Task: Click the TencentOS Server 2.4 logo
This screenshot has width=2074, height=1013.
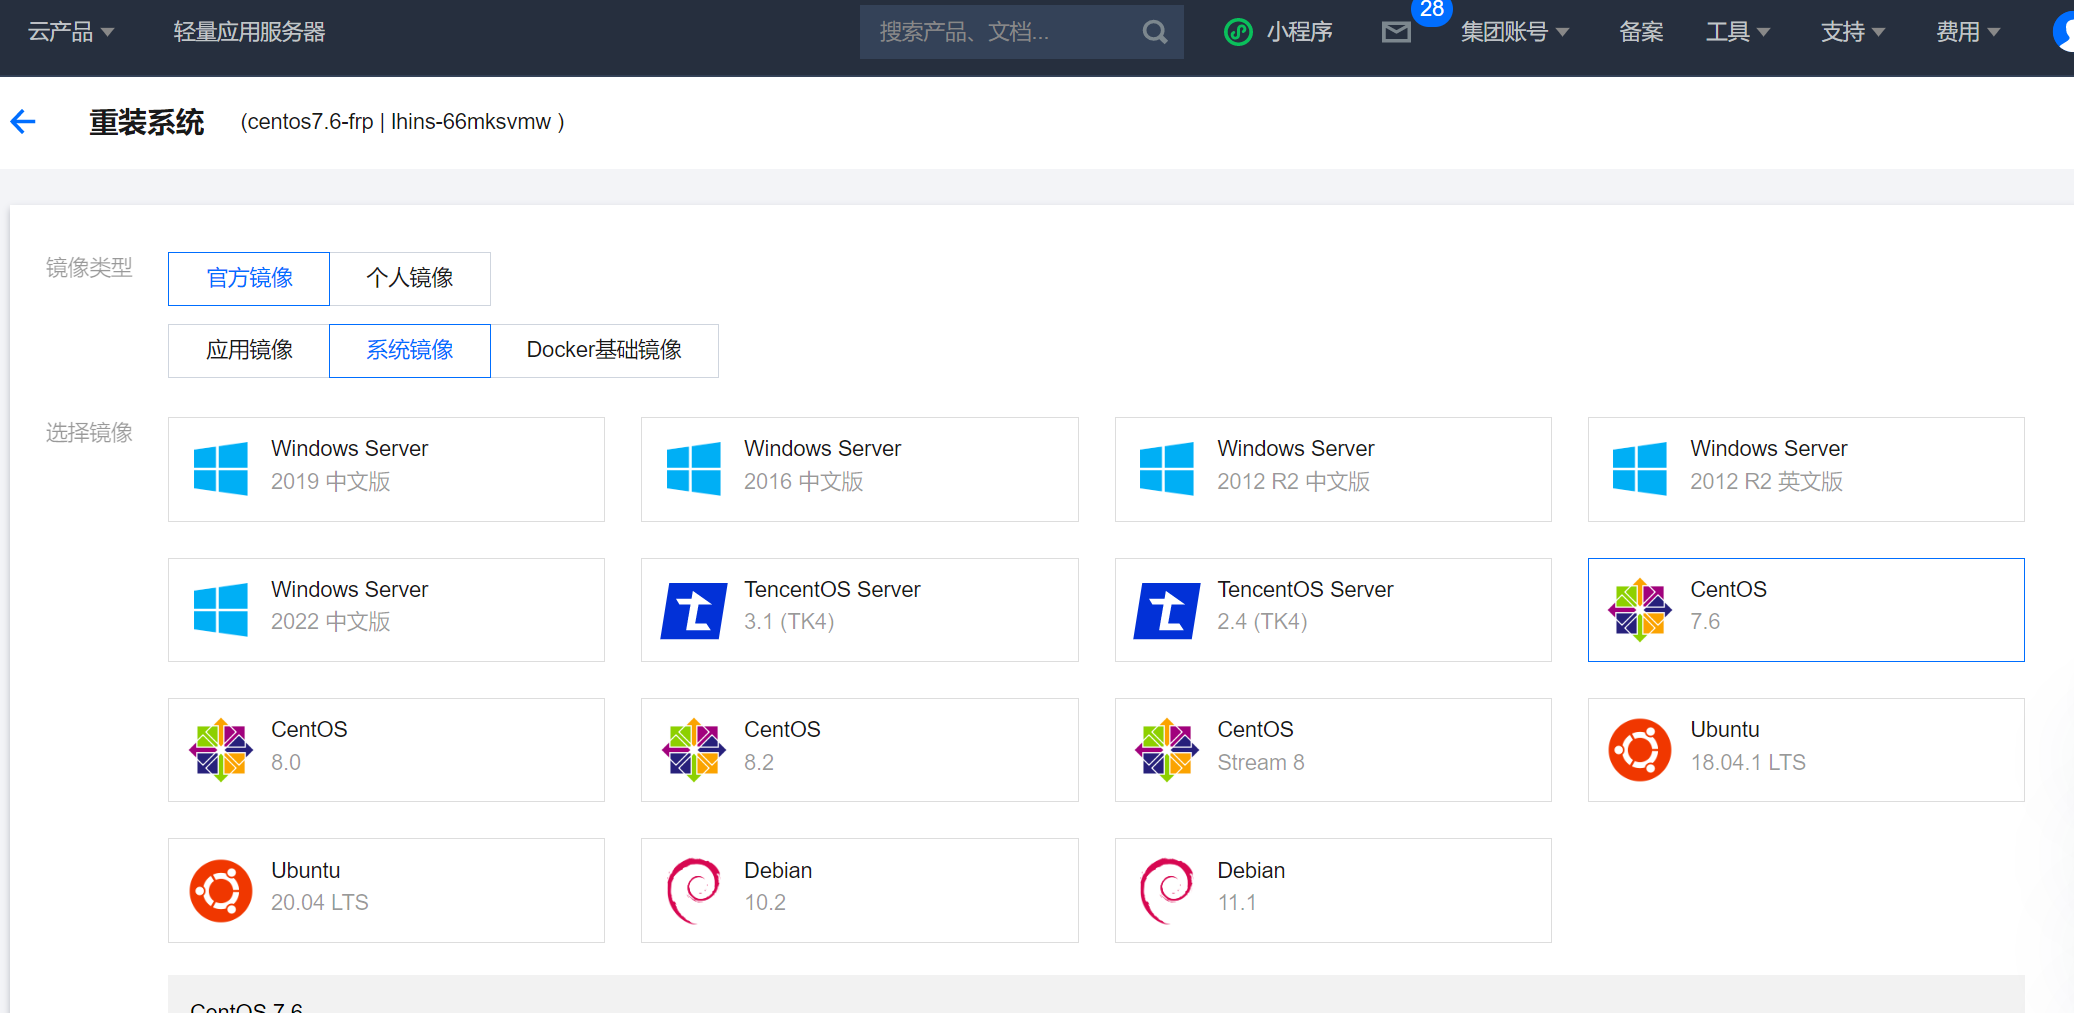Action: point(1167,610)
